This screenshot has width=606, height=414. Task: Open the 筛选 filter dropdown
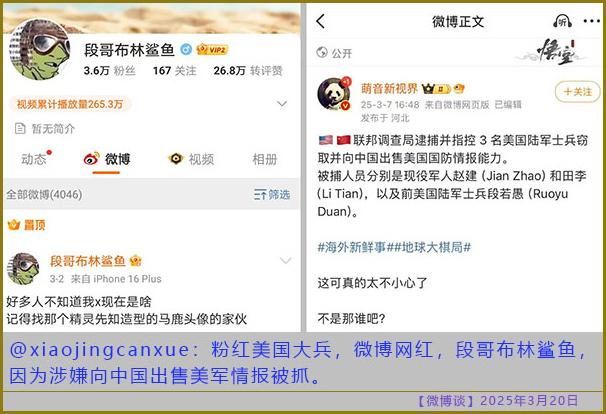(272, 194)
